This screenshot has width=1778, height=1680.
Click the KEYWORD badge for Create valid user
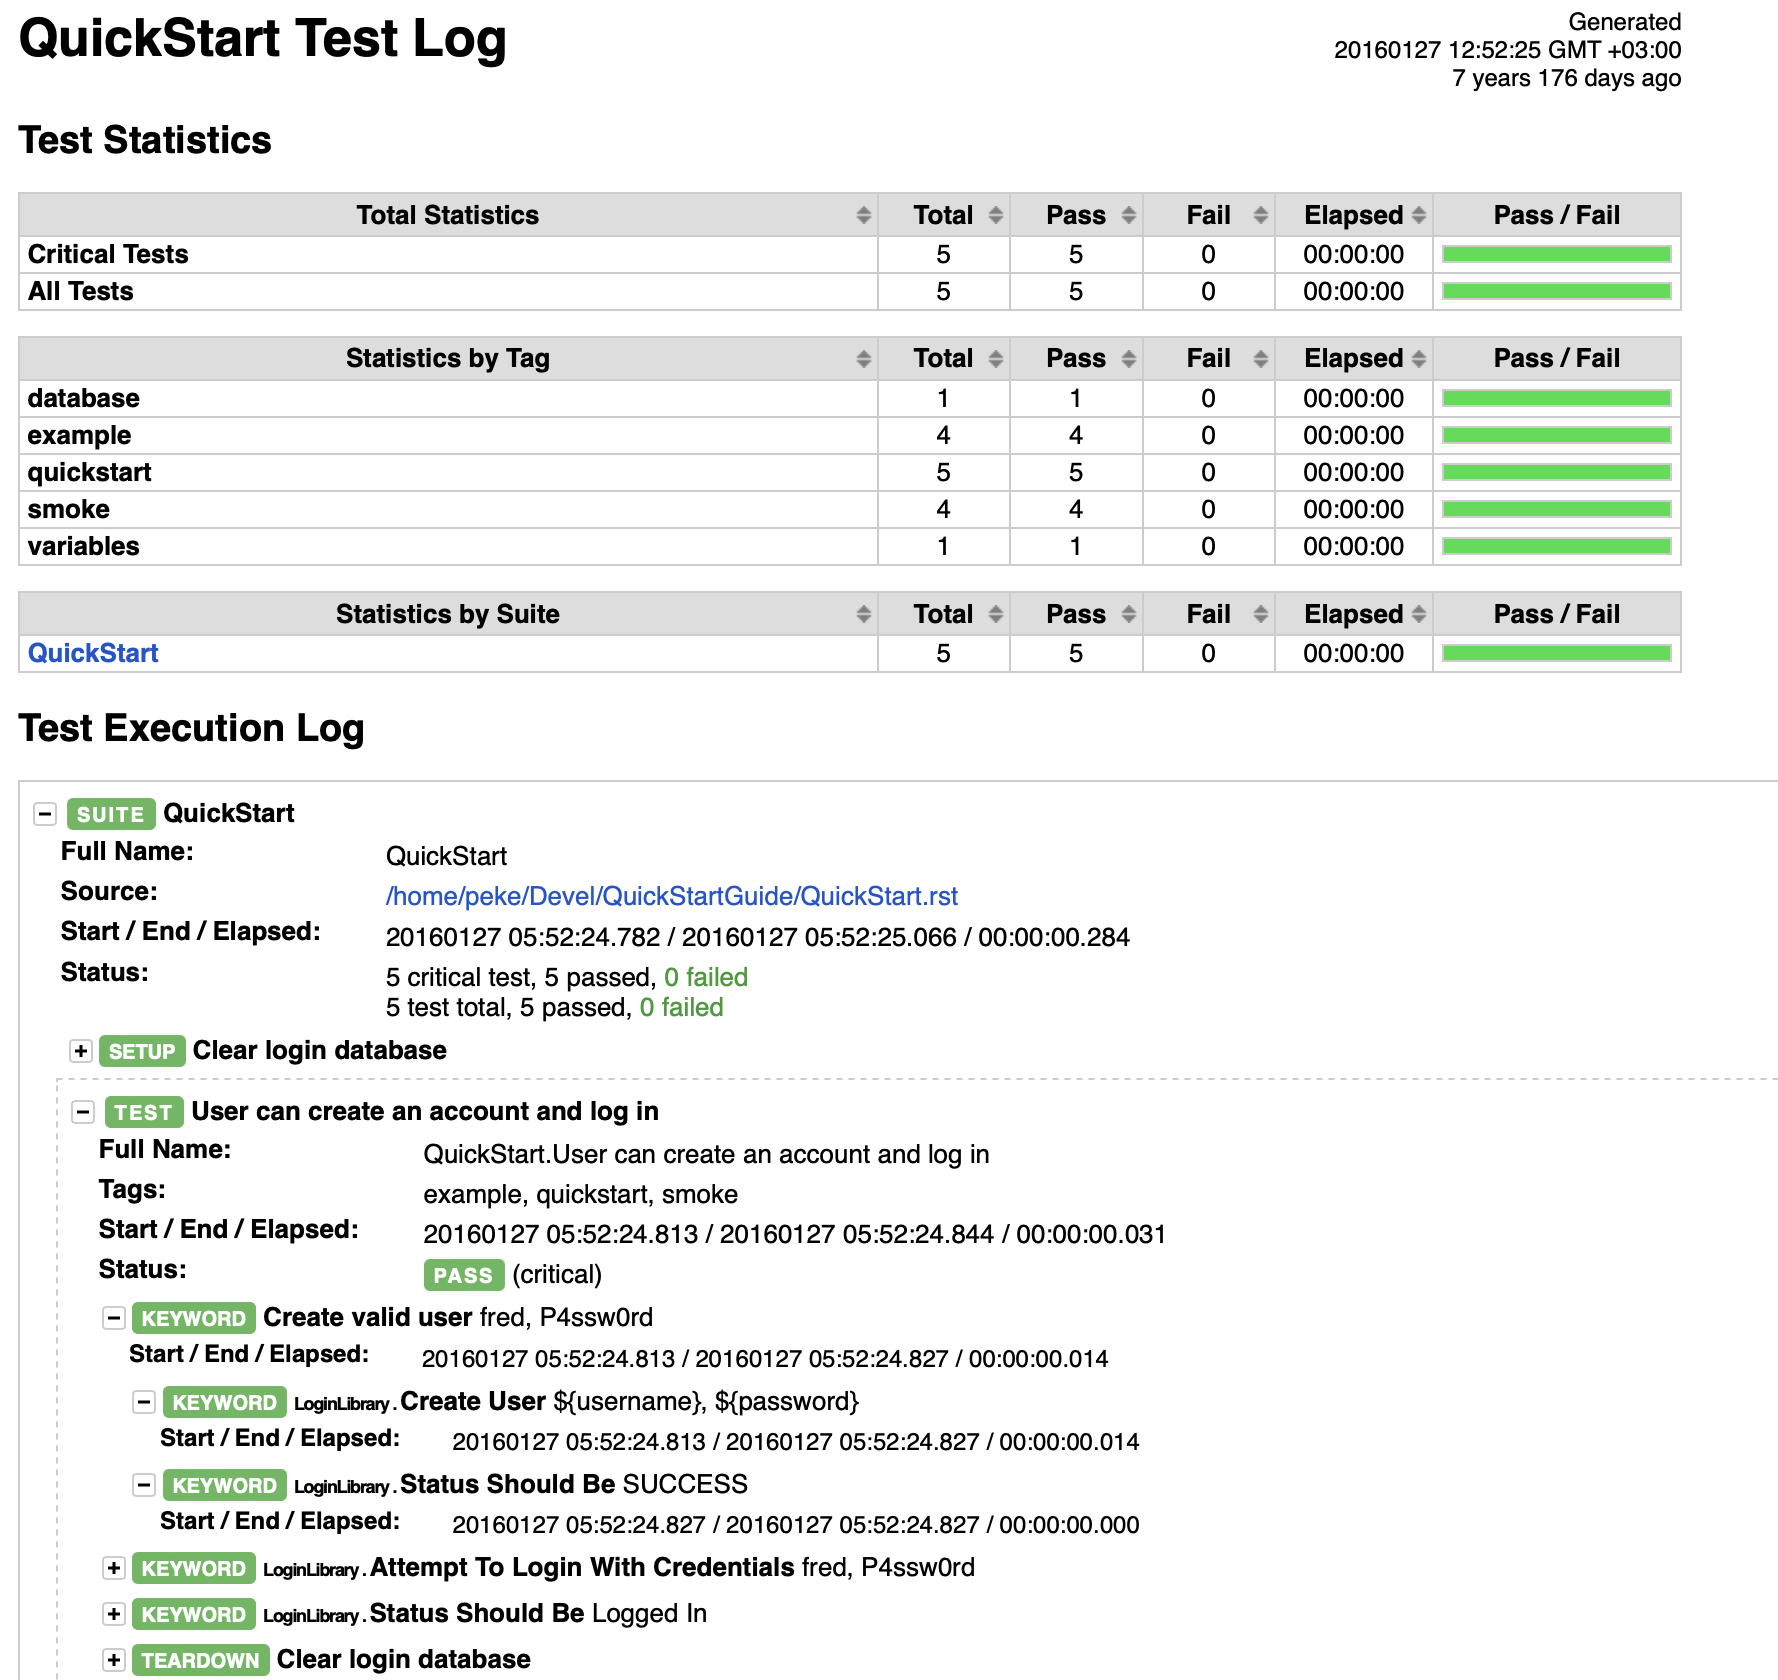193,1318
